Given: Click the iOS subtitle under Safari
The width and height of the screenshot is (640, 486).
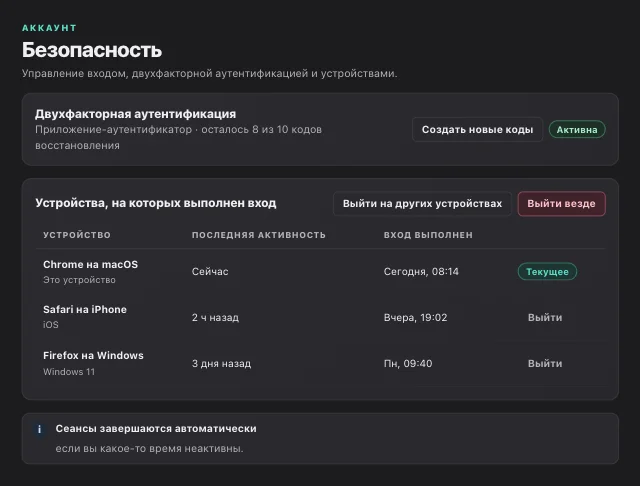Looking at the screenshot, I should pos(51,325).
